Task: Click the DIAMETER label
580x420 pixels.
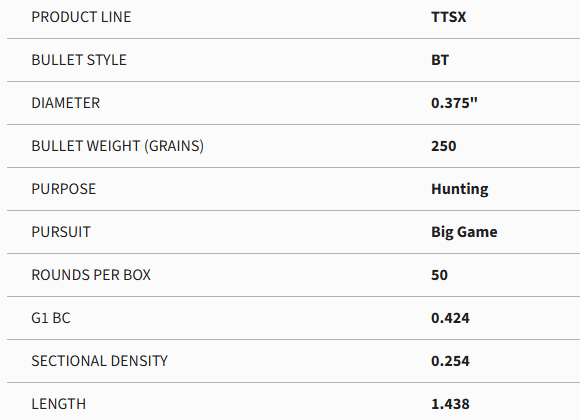Action: 65,103
